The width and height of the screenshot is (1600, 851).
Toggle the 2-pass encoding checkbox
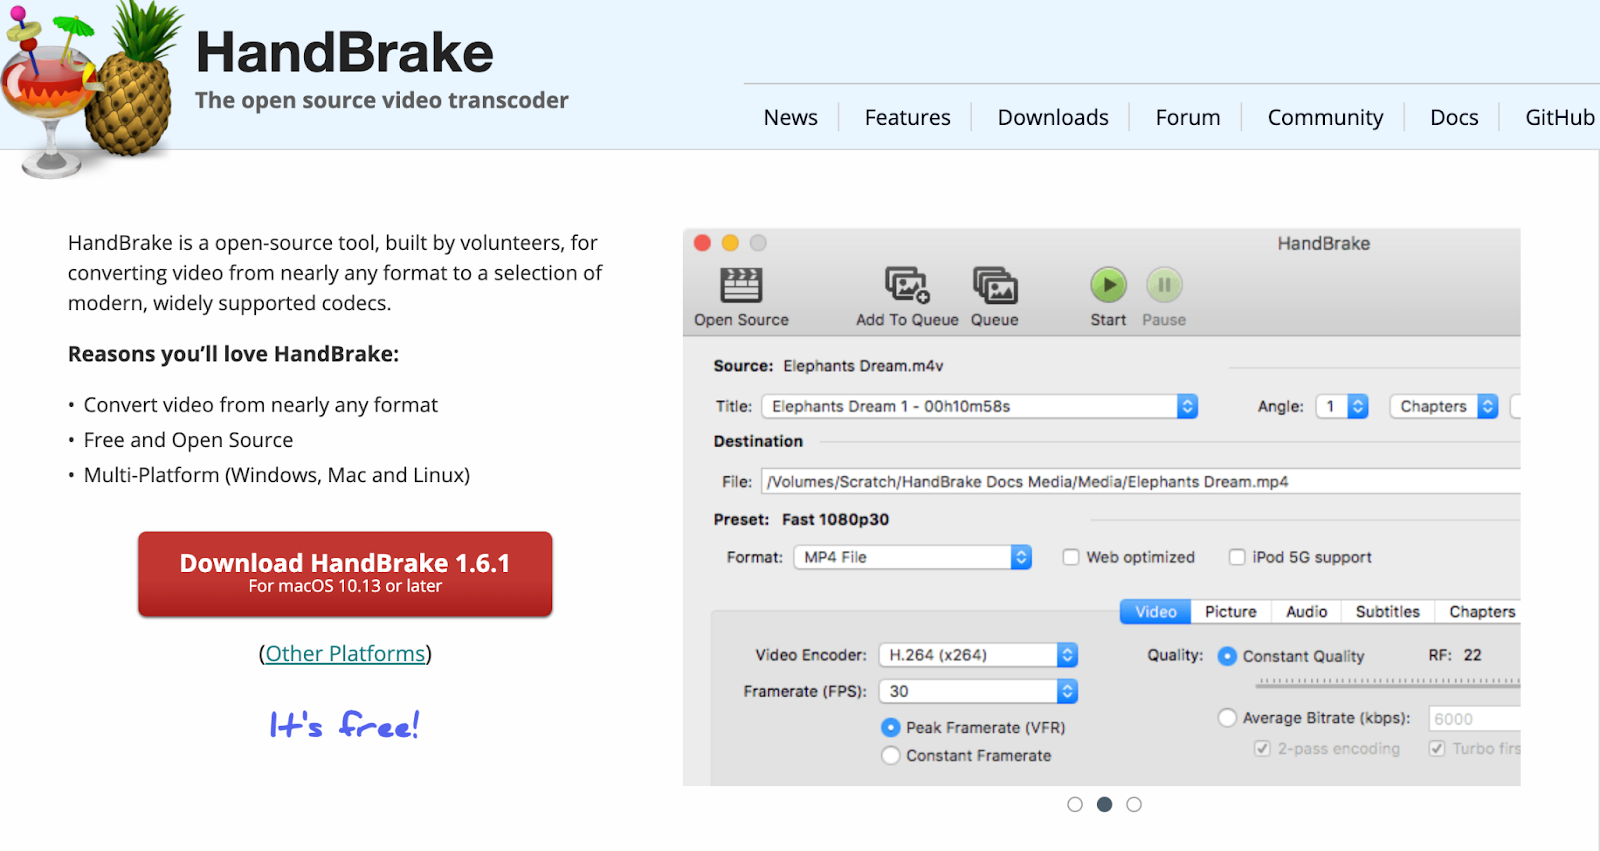tap(1262, 748)
